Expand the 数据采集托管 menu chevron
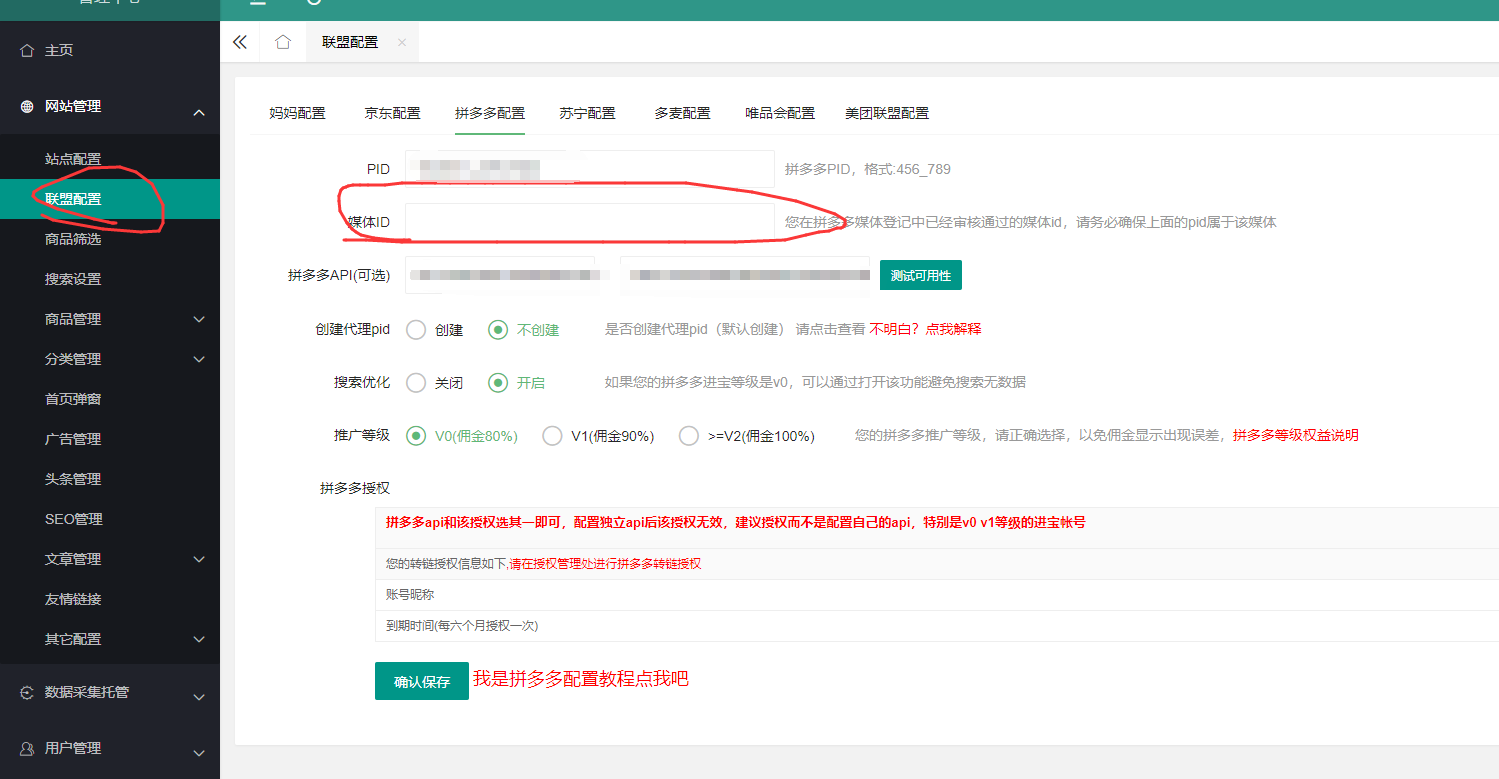1499x779 pixels. 199,697
